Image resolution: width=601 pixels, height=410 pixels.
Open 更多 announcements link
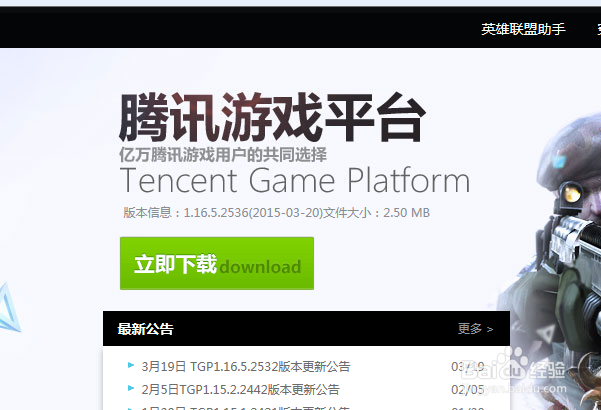click(475, 329)
